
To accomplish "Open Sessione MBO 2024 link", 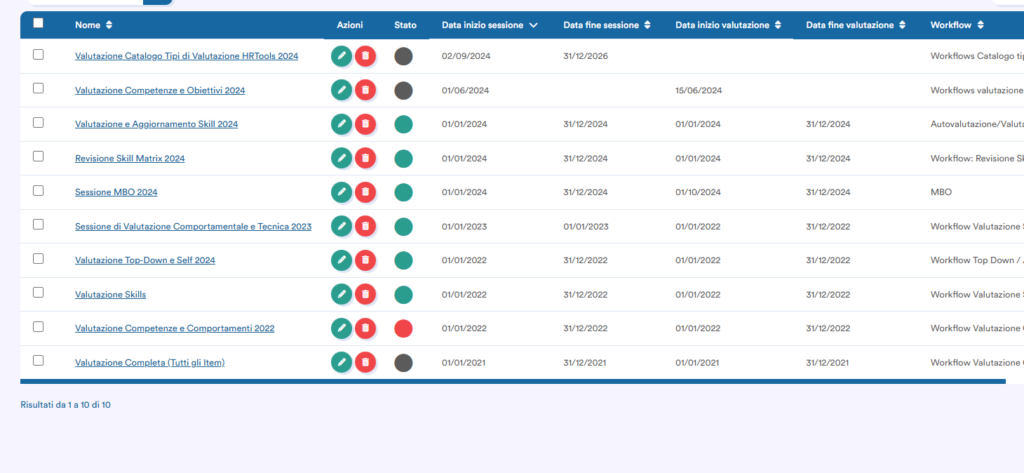I will (116, 192).
